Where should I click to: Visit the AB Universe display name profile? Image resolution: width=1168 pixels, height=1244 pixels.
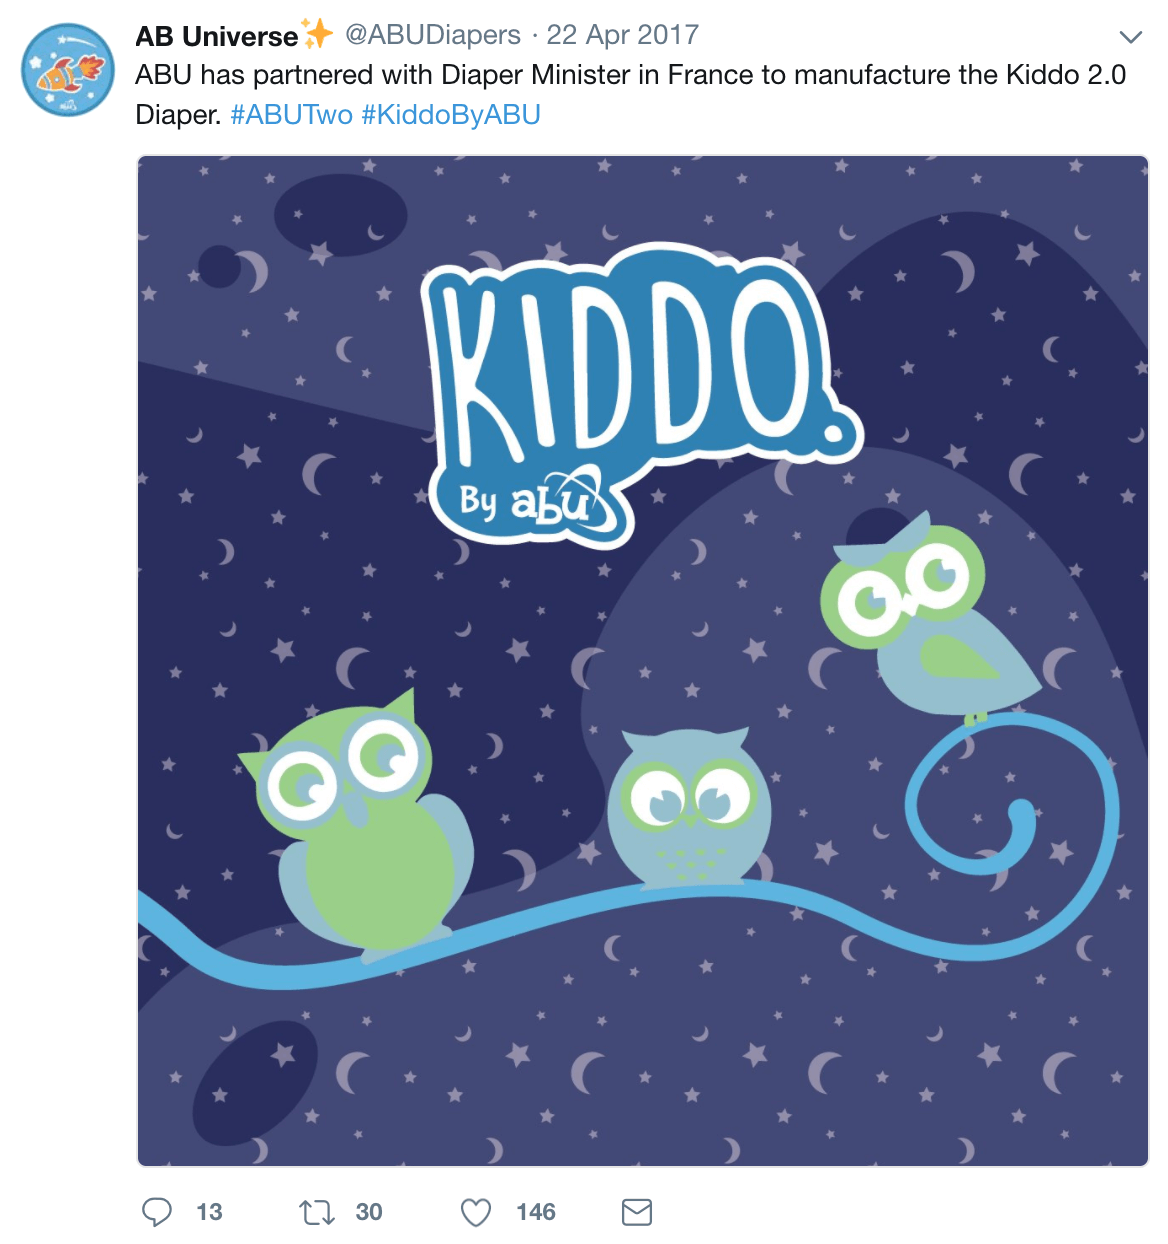tap(217, 36)
